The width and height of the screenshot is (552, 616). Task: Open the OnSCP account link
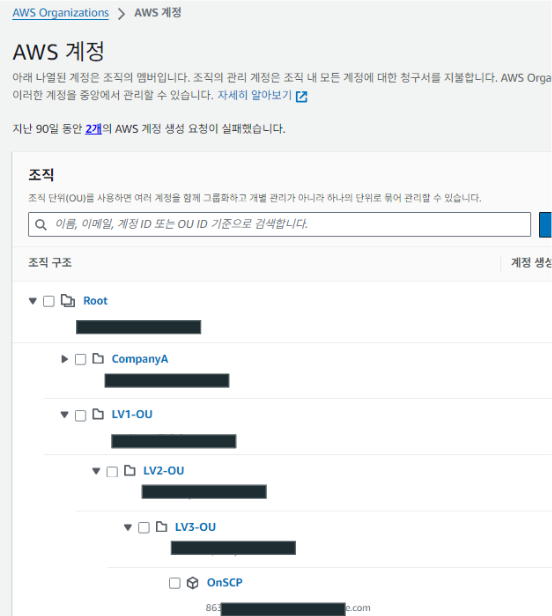click(225, 582)
